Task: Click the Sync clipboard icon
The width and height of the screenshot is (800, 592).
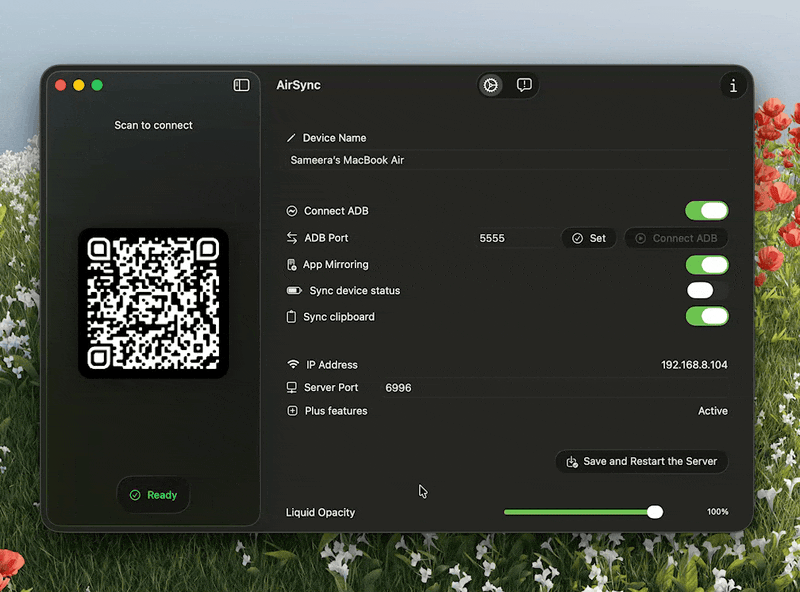Action: coord(292,317)
